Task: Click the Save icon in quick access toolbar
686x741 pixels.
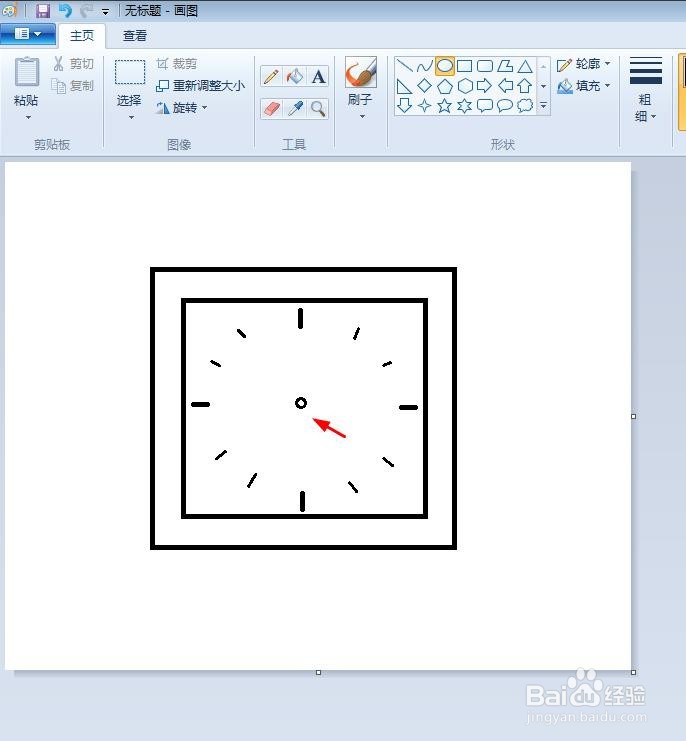Action: (x=43, y=10)
